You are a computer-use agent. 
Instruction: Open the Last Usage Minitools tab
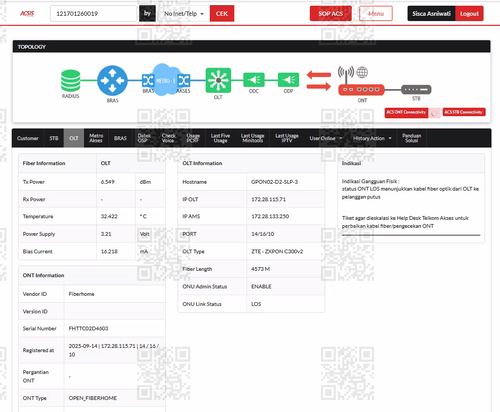pyautogui.click(x=252, y=138)
